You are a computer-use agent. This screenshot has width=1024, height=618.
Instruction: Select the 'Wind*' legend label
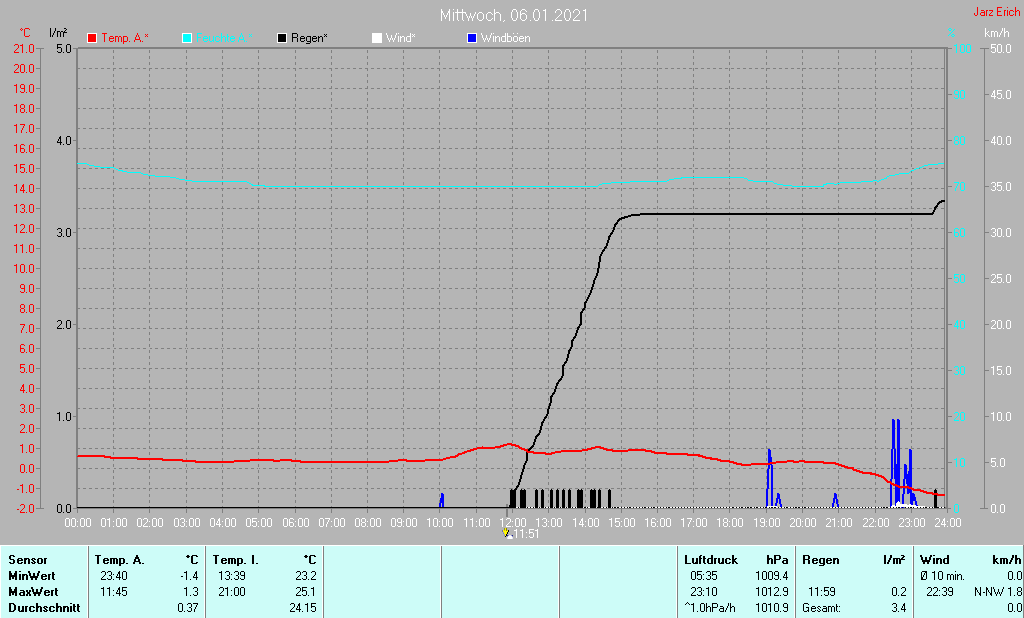(400, 38)
